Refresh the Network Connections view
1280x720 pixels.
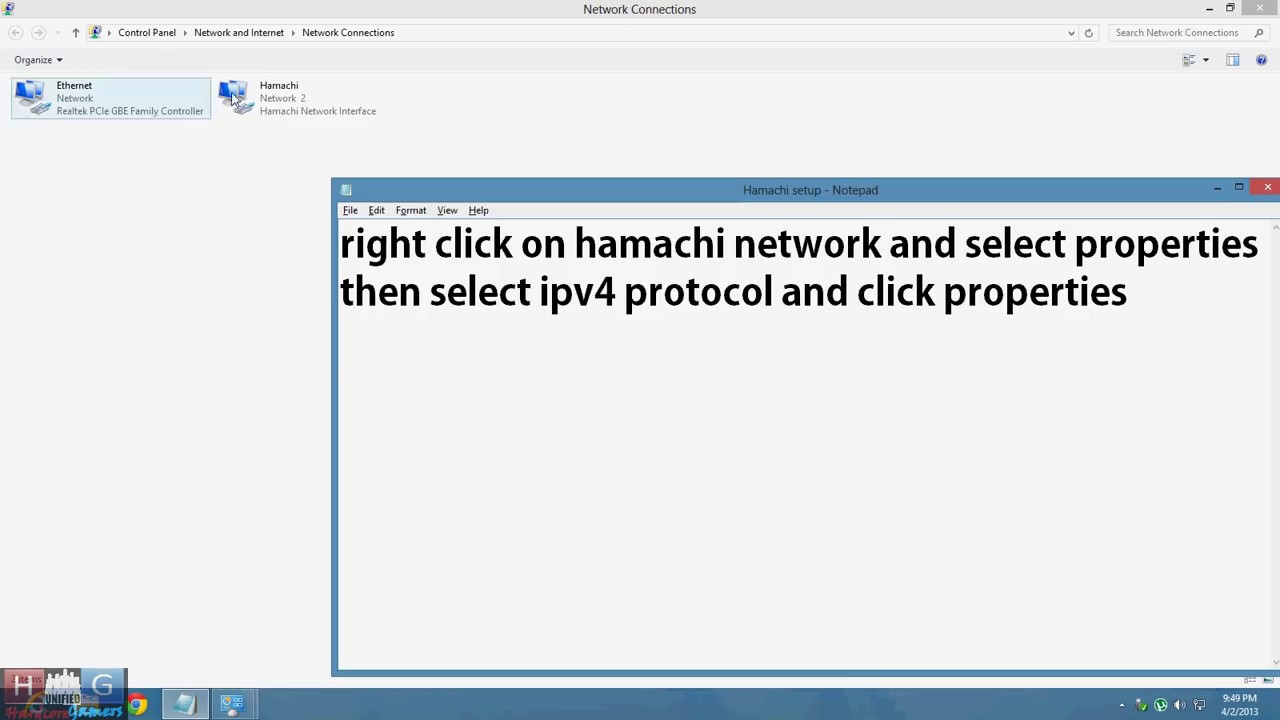(x=1088, y=33)
